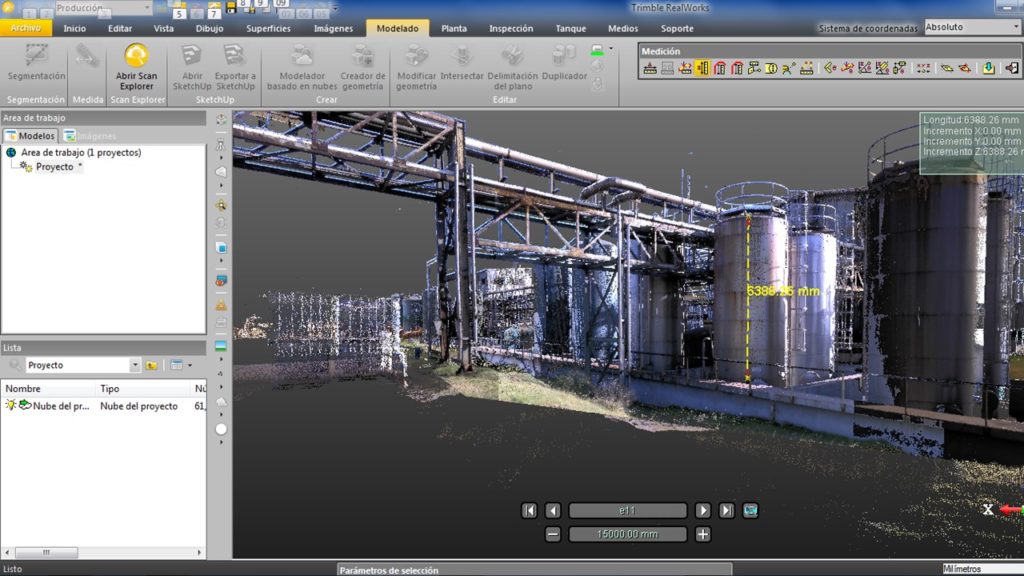Click the vertical distance measurement tool
The height and width of the screenshot is (576, 1024).
pos(702,68)
